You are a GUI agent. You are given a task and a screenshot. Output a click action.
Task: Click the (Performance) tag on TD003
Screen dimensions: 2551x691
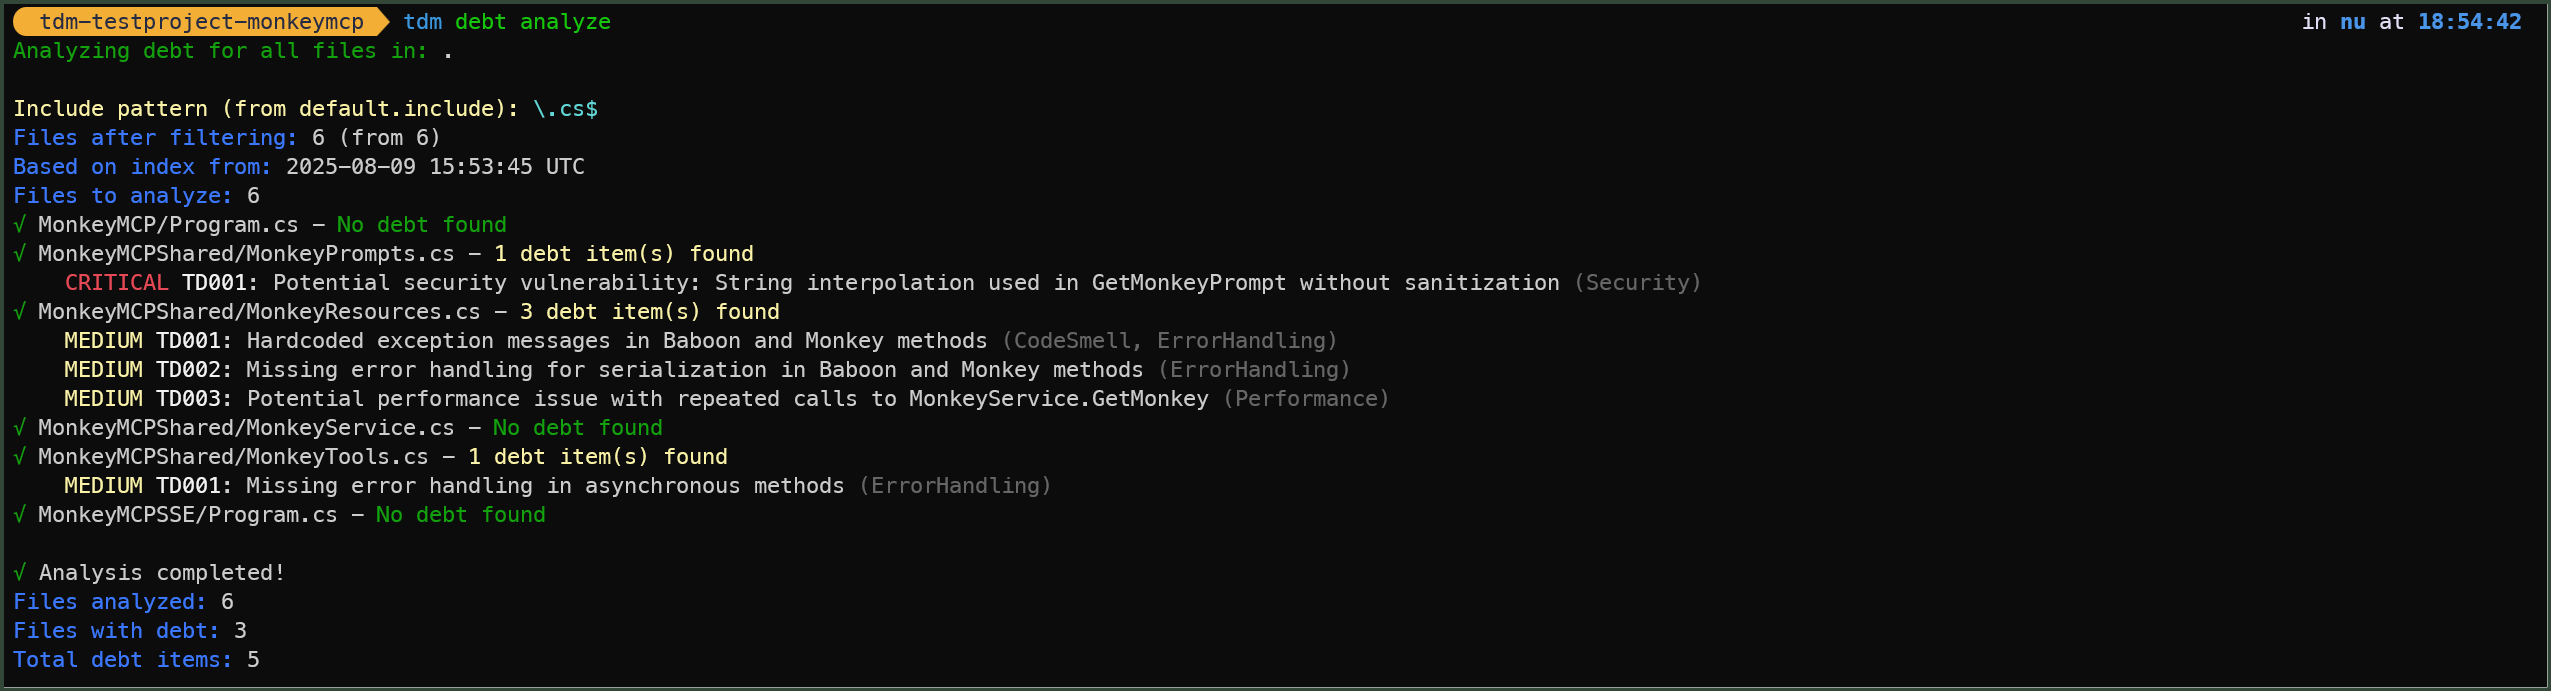click(1306, 399)
